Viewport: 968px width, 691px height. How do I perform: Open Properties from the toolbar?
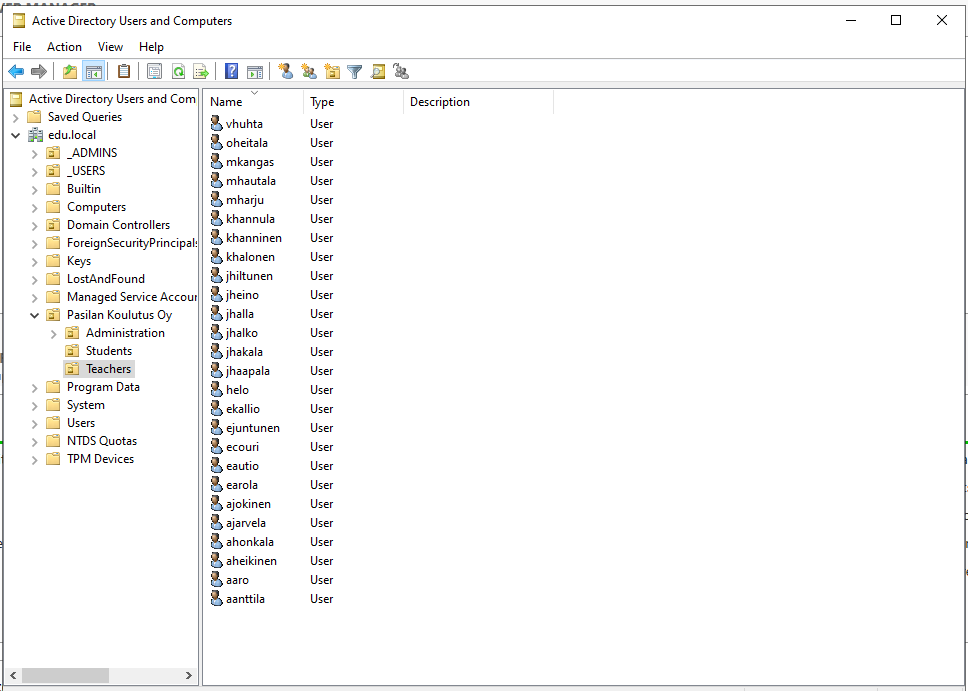(x=154, y=72)
